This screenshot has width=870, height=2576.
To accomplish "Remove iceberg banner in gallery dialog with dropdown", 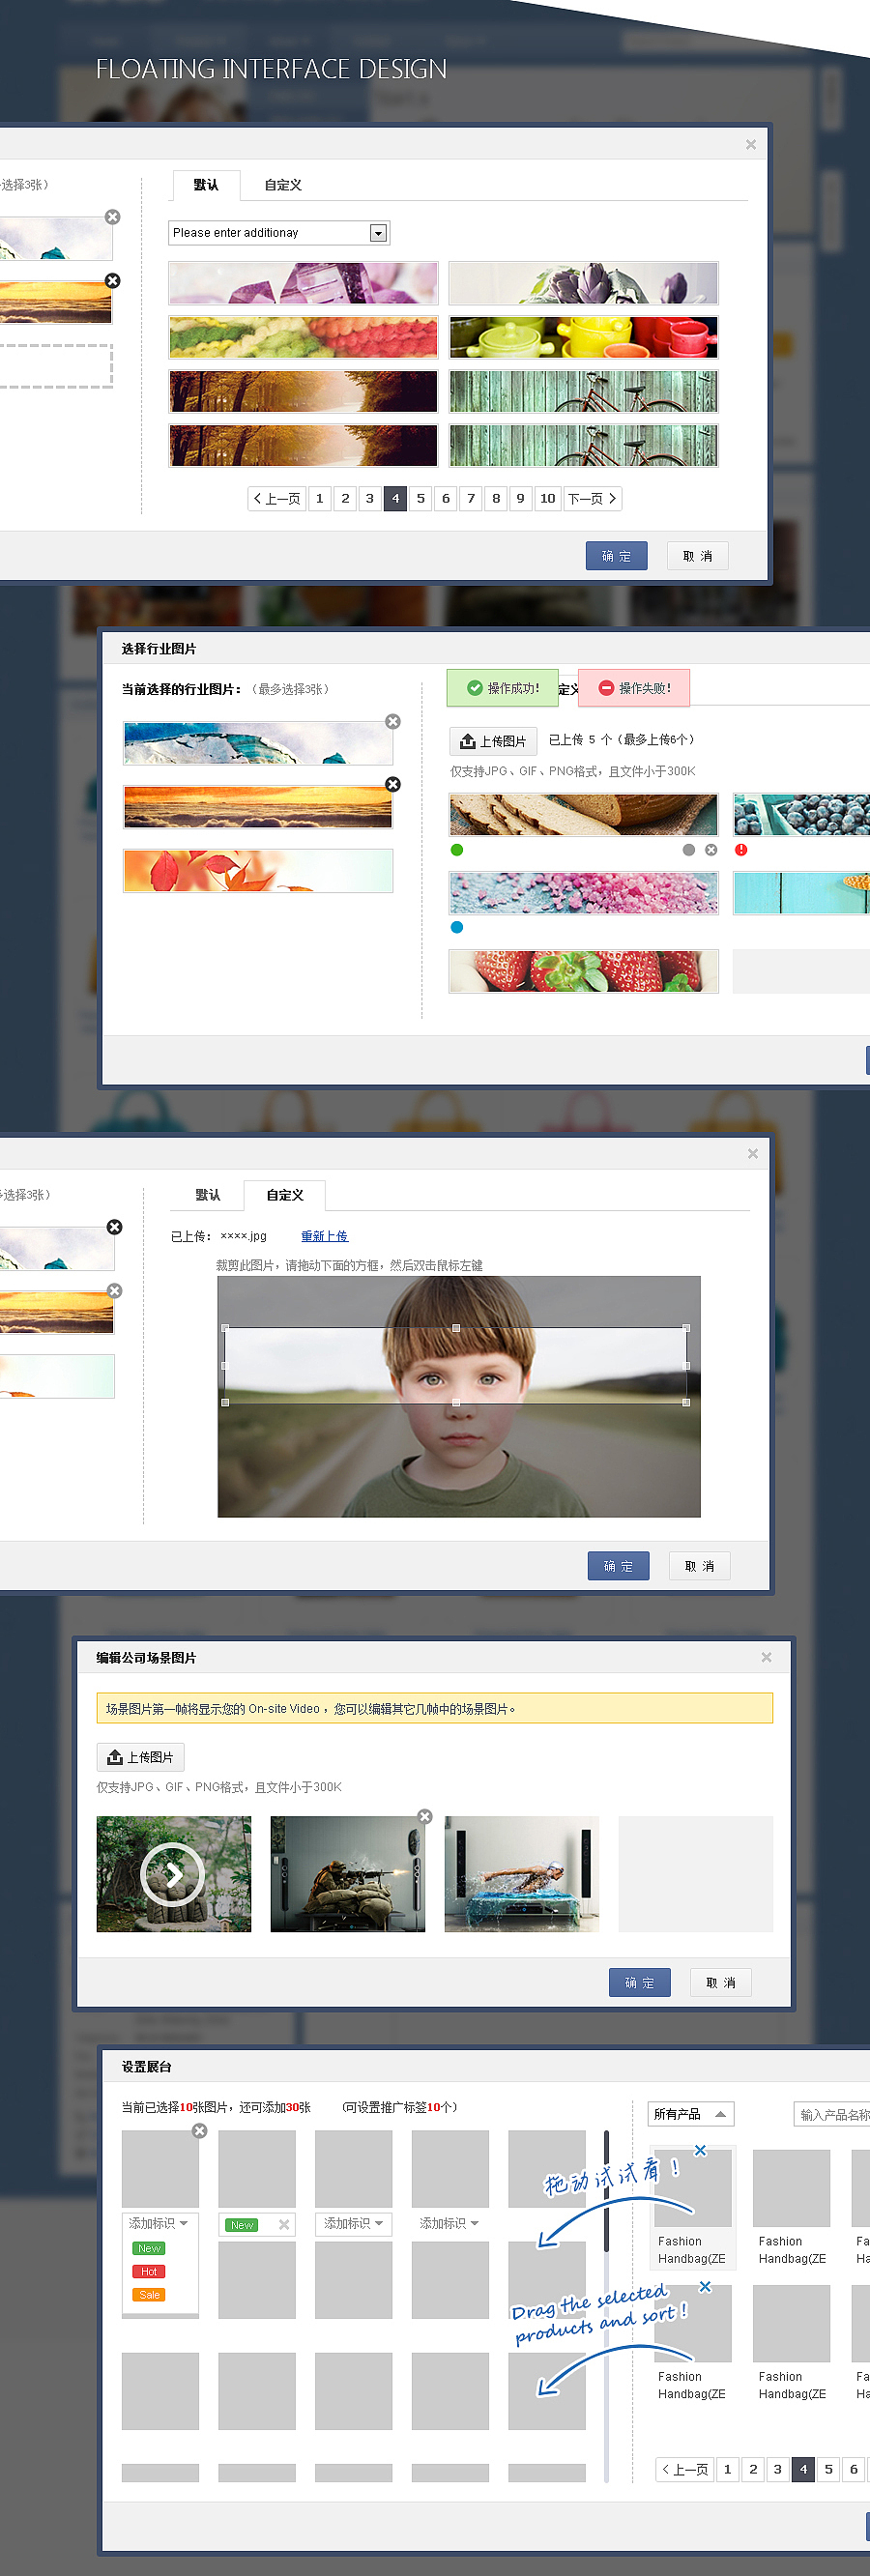I will coord(113,217).
